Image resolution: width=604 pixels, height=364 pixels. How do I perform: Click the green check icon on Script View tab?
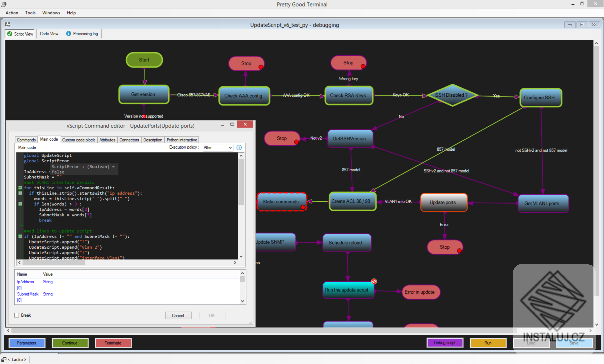pyautogui.click(x=10, y=34)
